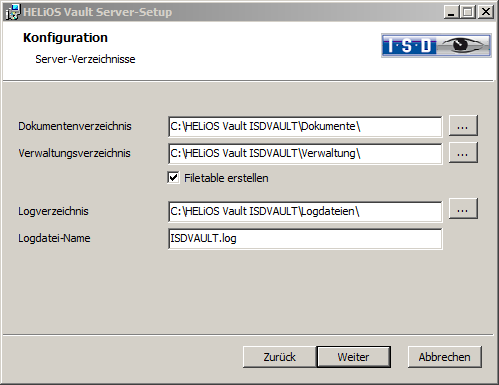The width and height of the screenshot is (499, 385).
Task: Close the HELiOS Vault Server-Setup dialog
Action: tap(486, 12)
